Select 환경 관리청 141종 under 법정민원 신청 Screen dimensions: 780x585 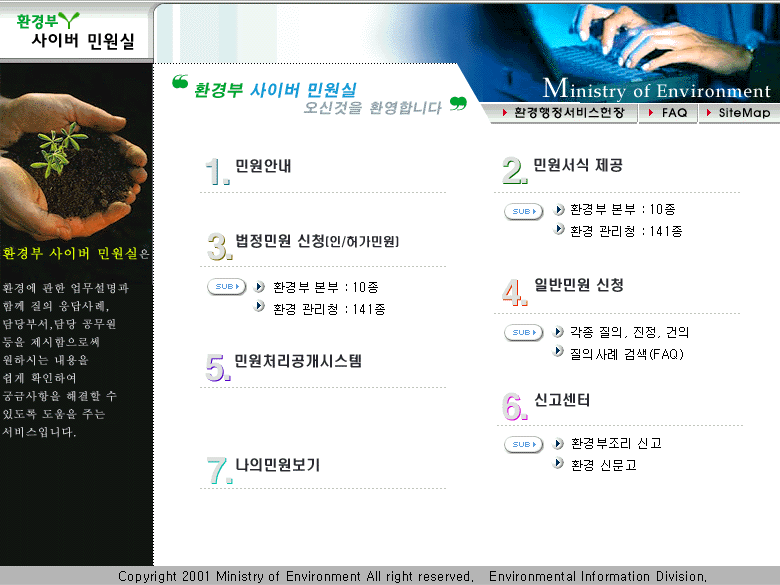coord(328,309)
